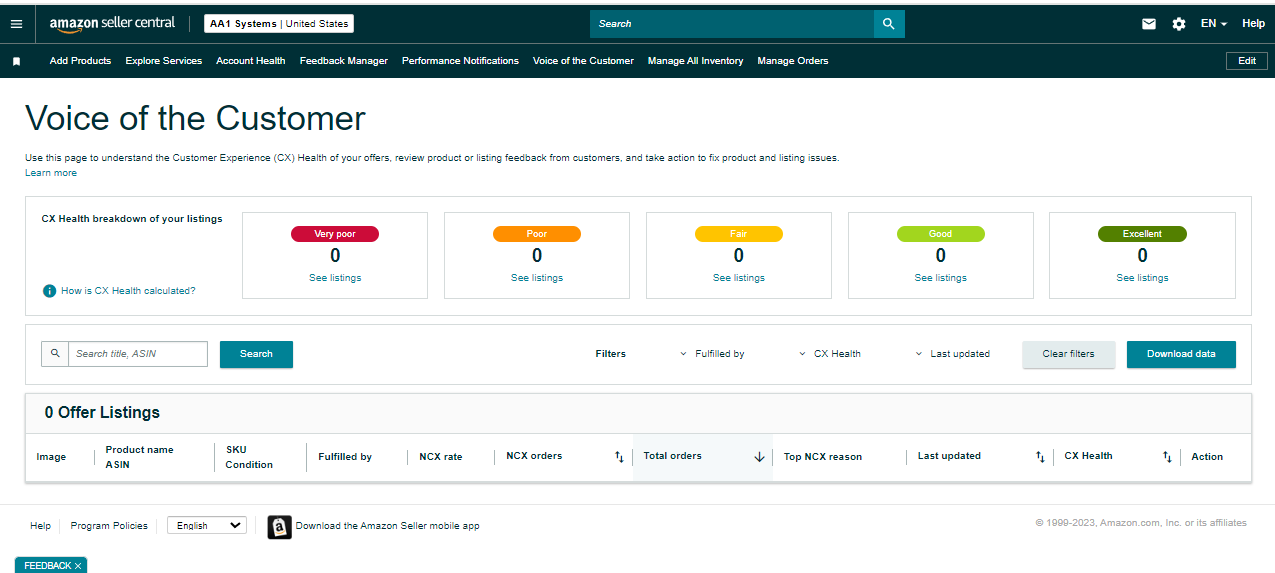See listings under Very poor
Screen dimensions: 1275x573
click(335, 278)
